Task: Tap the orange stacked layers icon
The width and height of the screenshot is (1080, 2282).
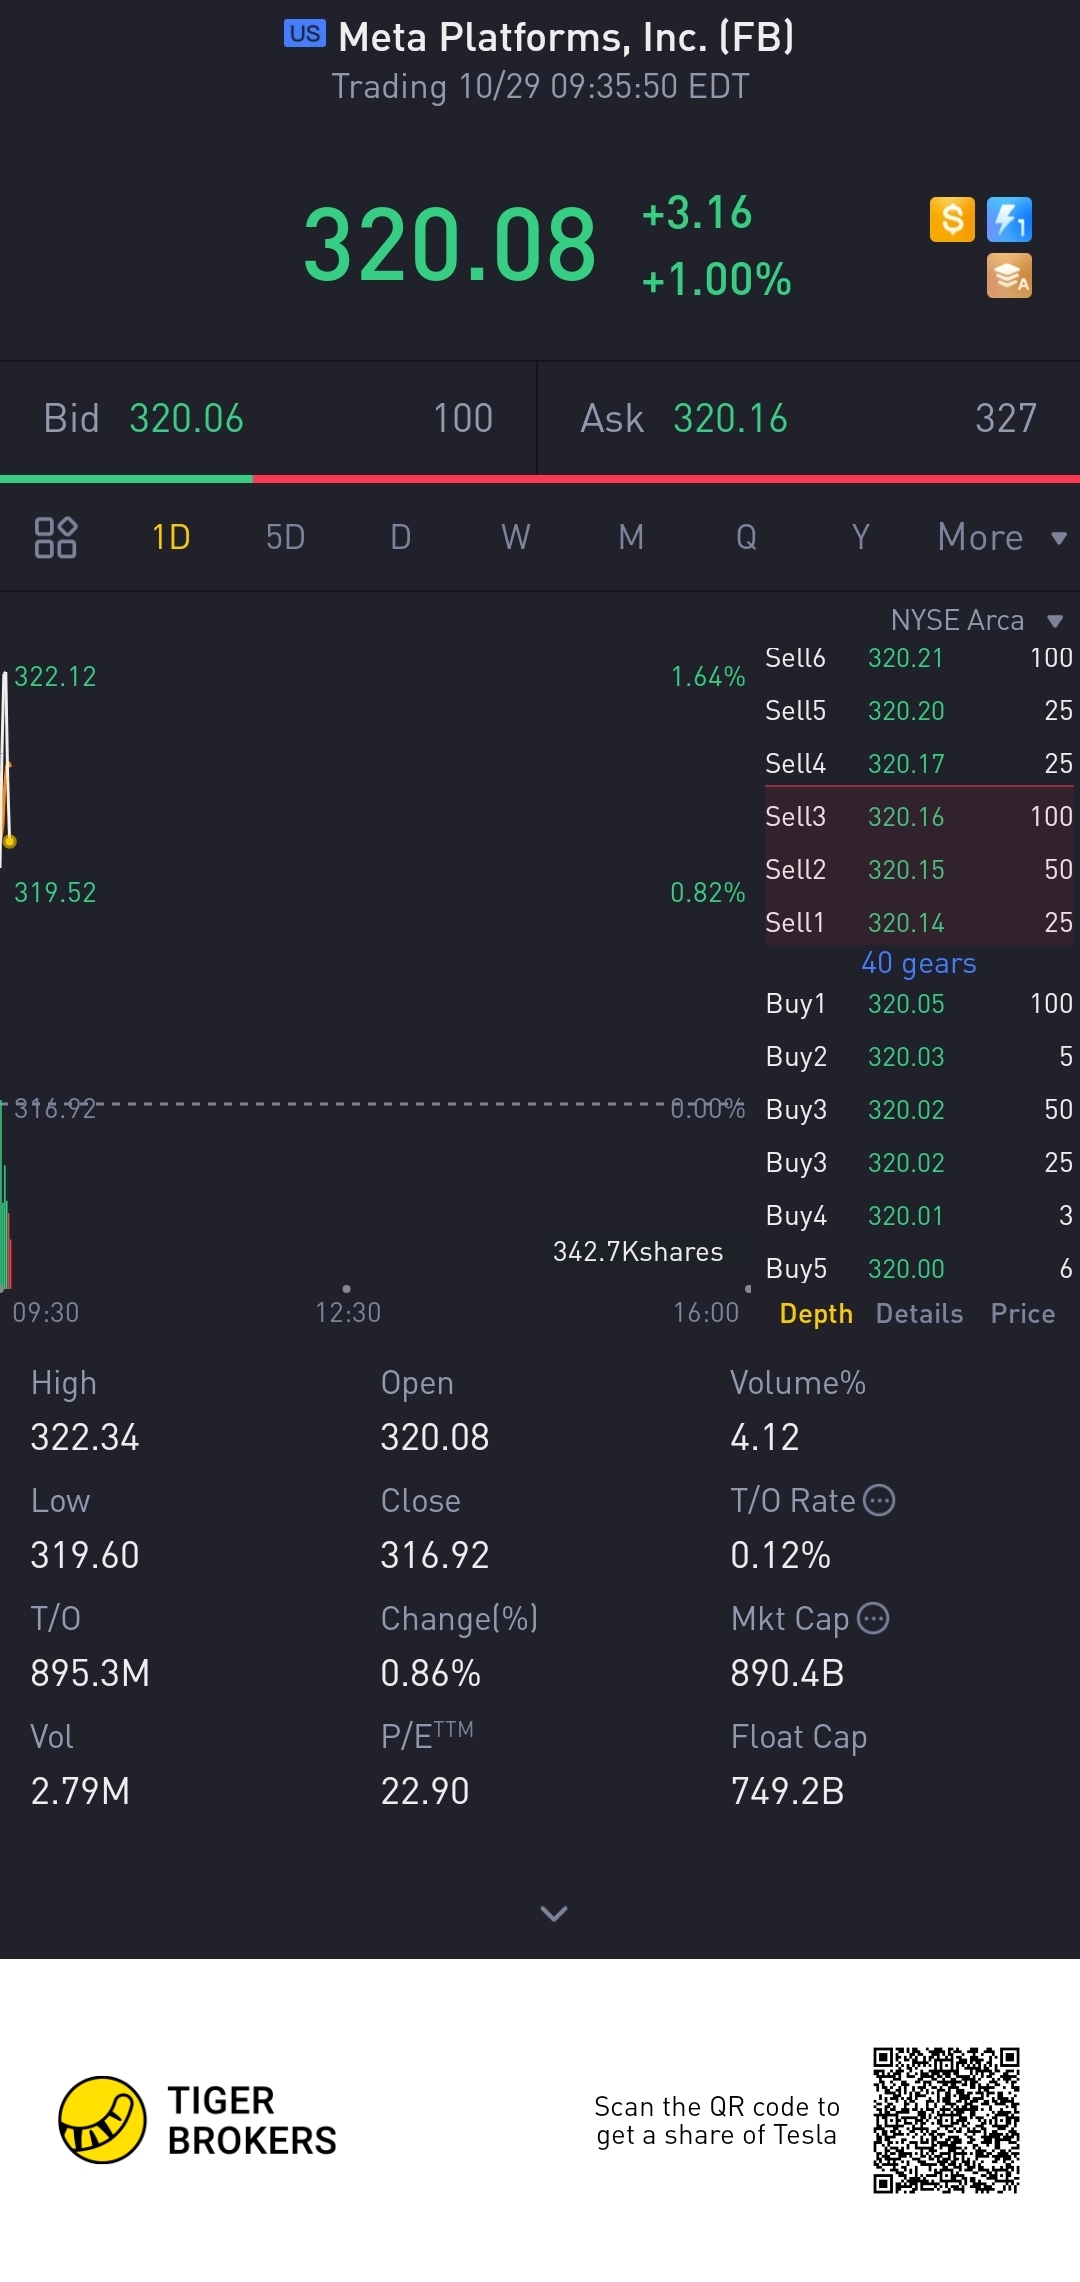Action: (1009, 276)
